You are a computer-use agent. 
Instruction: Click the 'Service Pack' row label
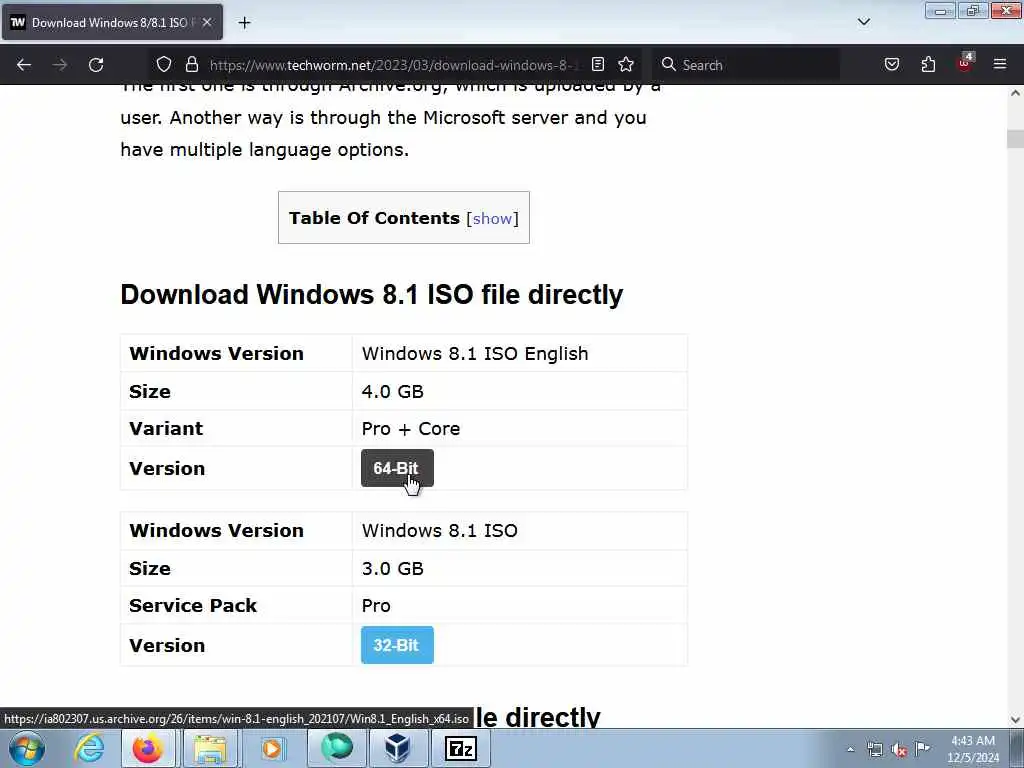193,605
